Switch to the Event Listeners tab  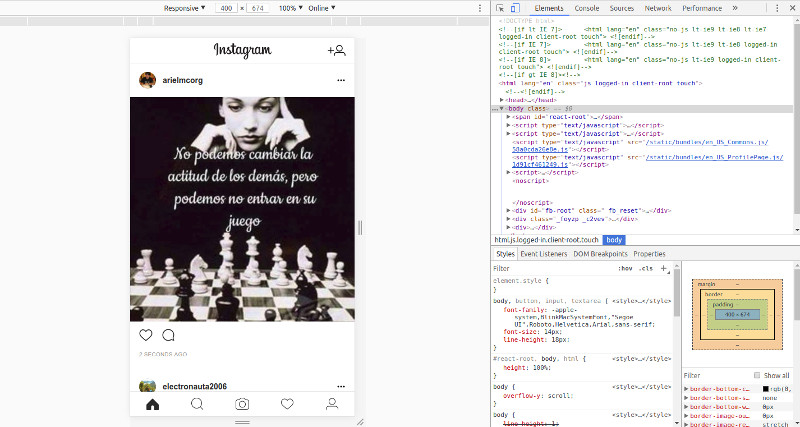[544, 254]
